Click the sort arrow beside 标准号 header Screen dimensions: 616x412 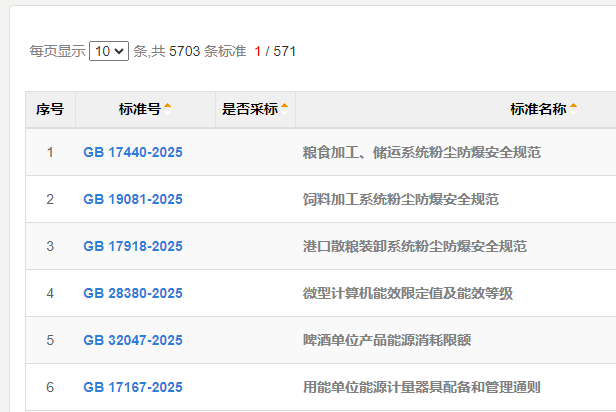click(168, 108)
